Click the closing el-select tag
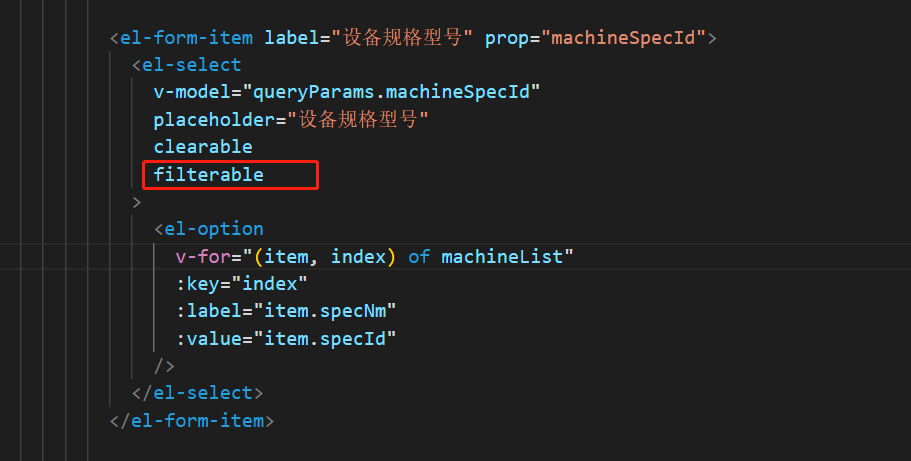911x461 pixels. (x=197, y=393)
